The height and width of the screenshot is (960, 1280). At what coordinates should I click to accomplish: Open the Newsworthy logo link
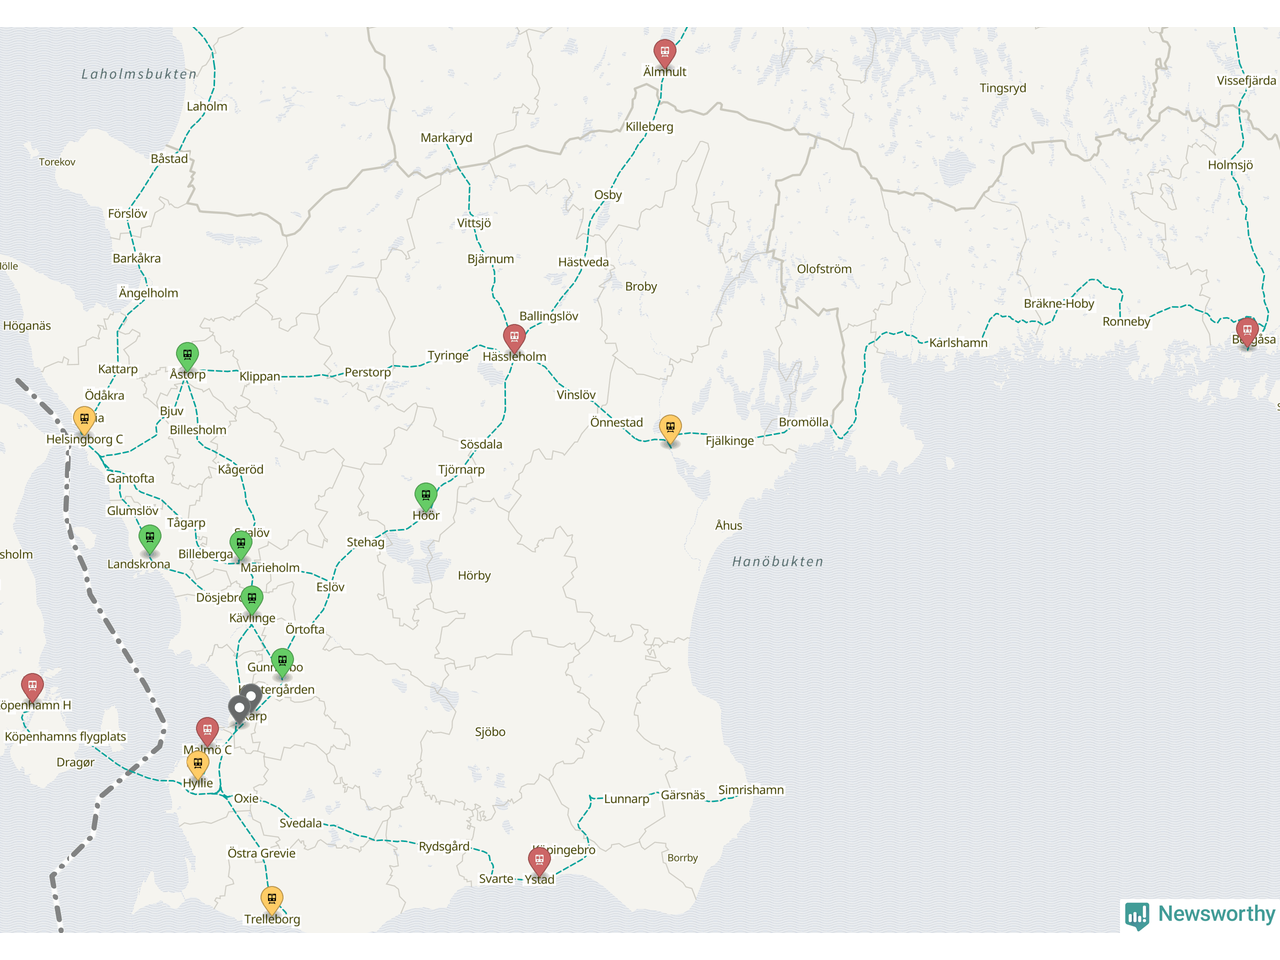(1200, 914)
